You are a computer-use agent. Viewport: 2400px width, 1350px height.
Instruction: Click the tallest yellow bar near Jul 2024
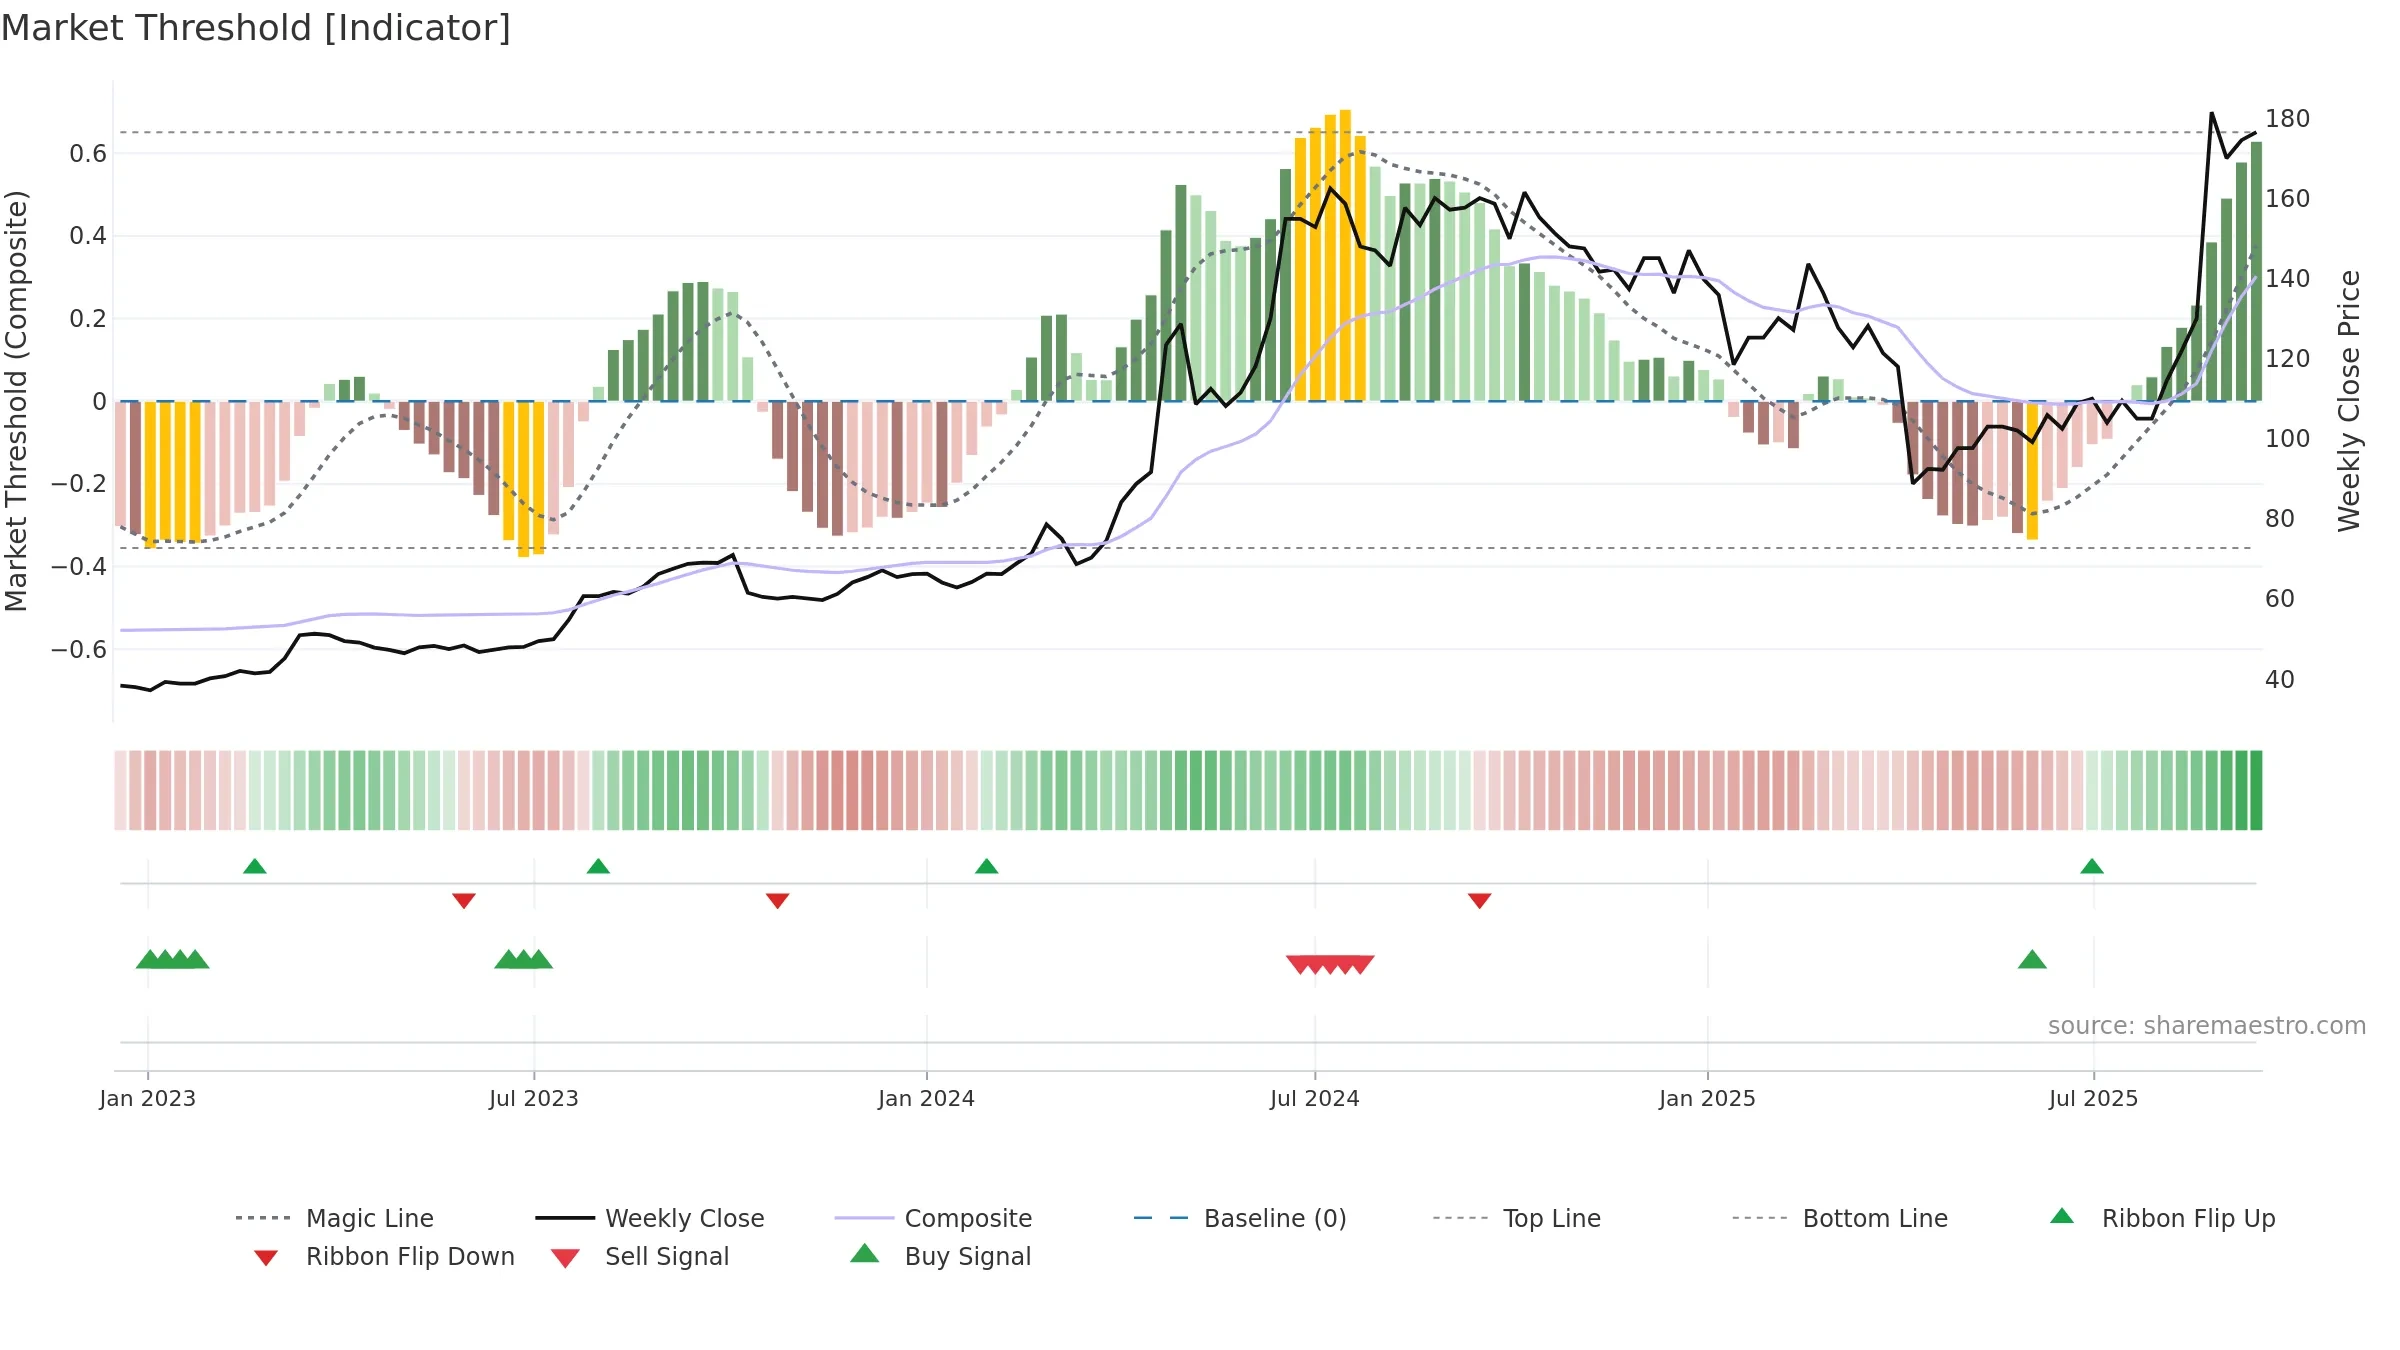[1345, 255]
